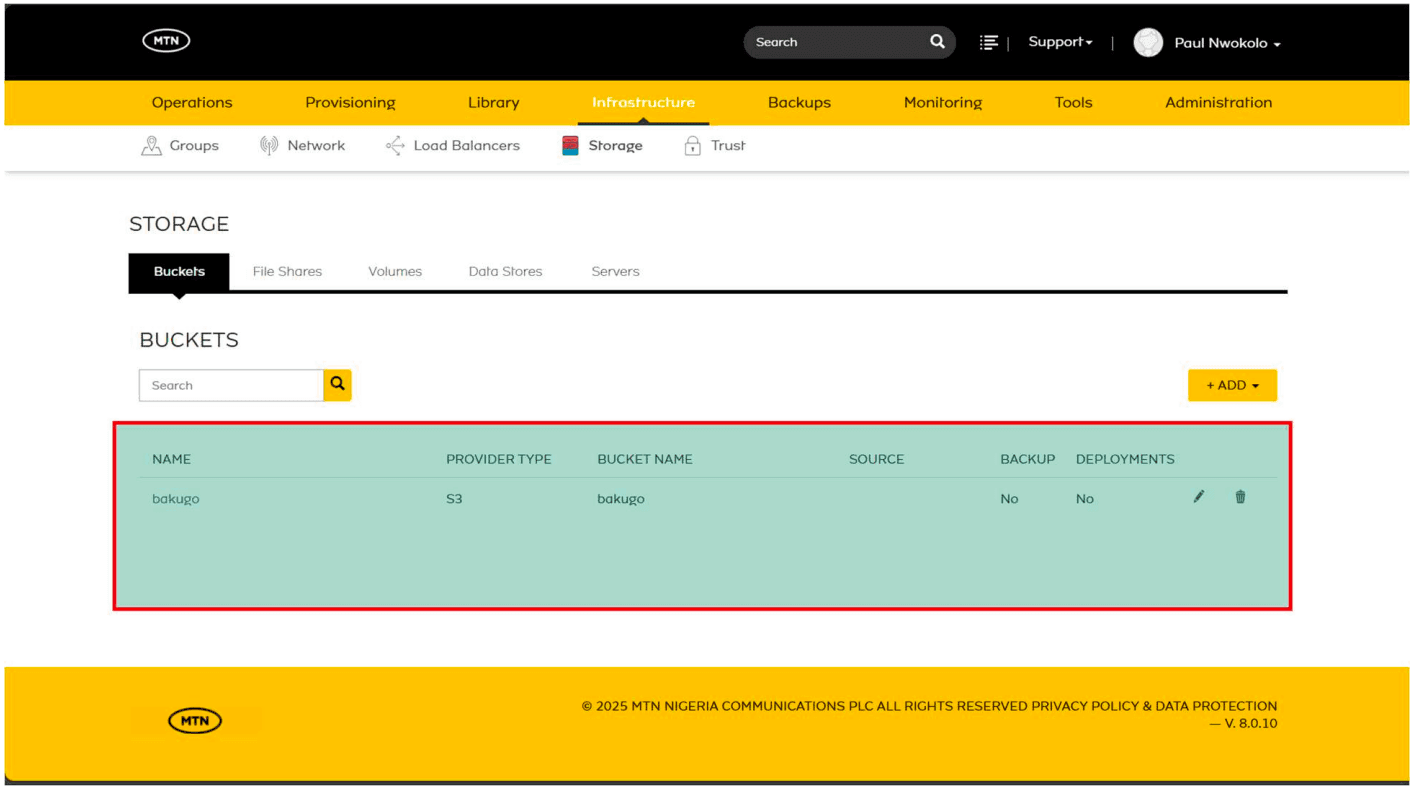1412x800 pixels.
Task: Open the Monitoring menu
Action: pos(943,102)
